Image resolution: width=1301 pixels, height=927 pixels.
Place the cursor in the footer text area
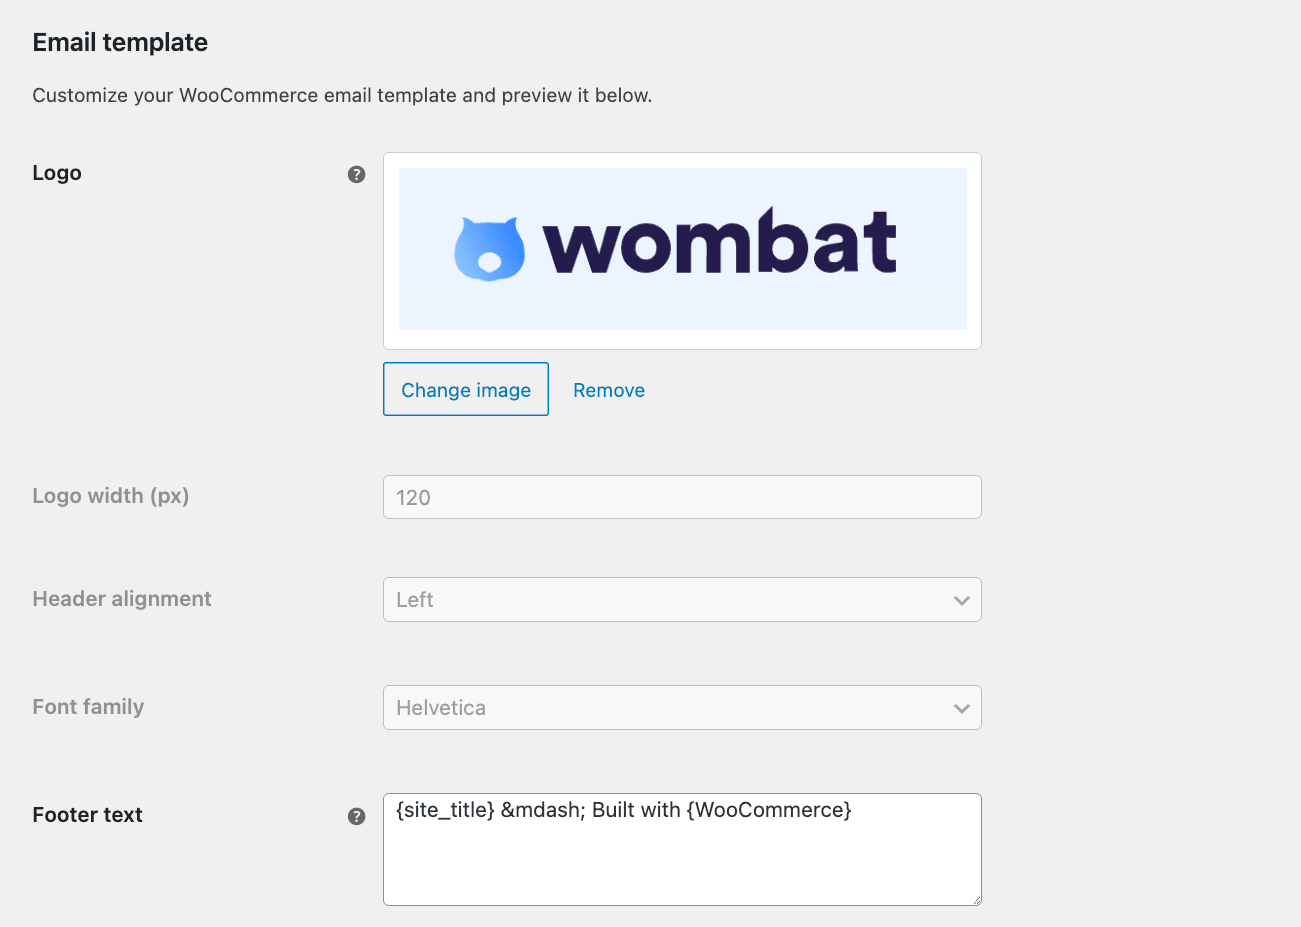point(682,850)
